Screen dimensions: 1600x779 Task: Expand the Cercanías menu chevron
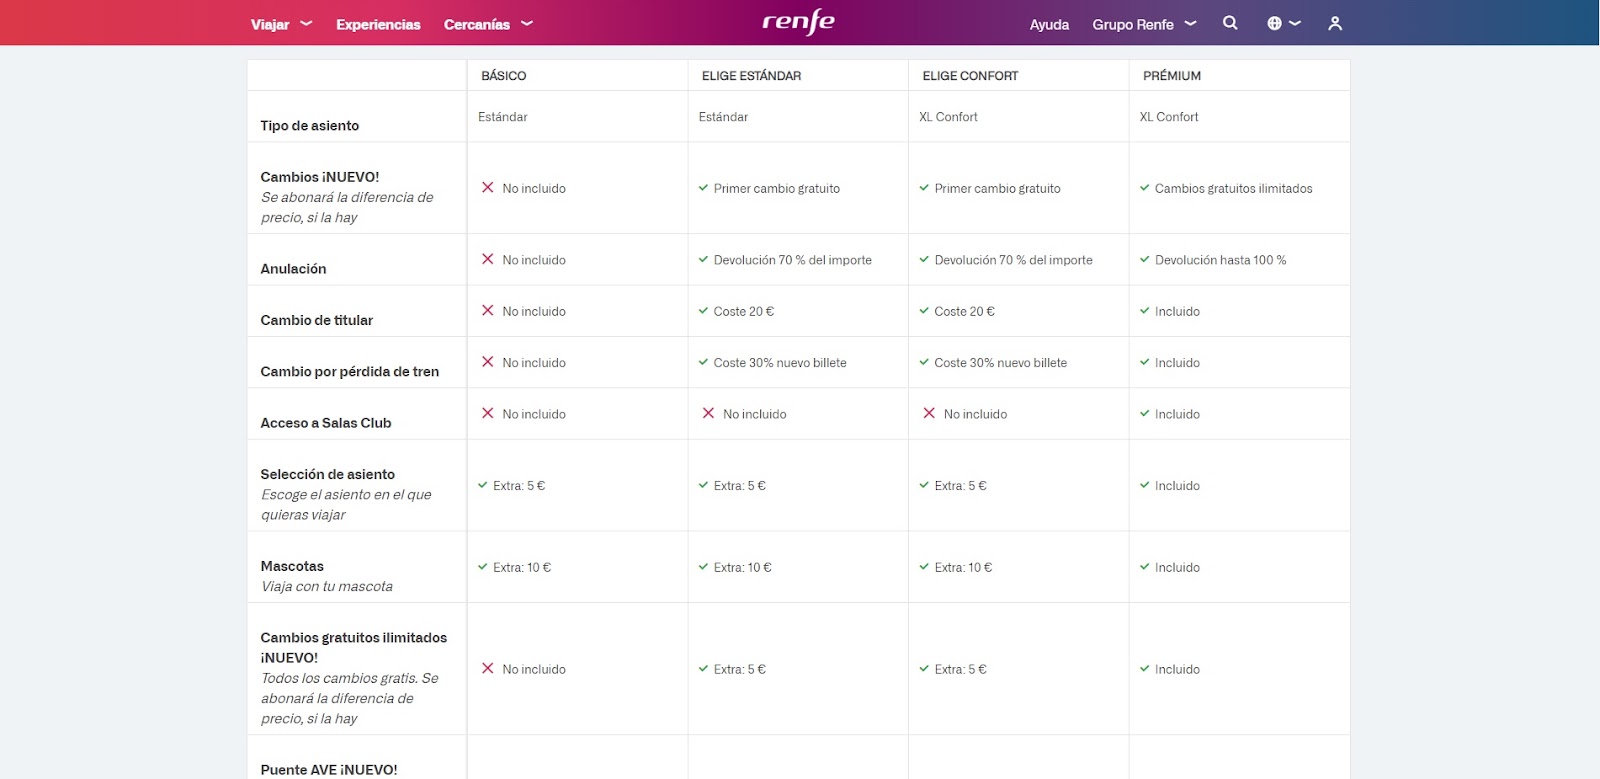tap(527, 23)
